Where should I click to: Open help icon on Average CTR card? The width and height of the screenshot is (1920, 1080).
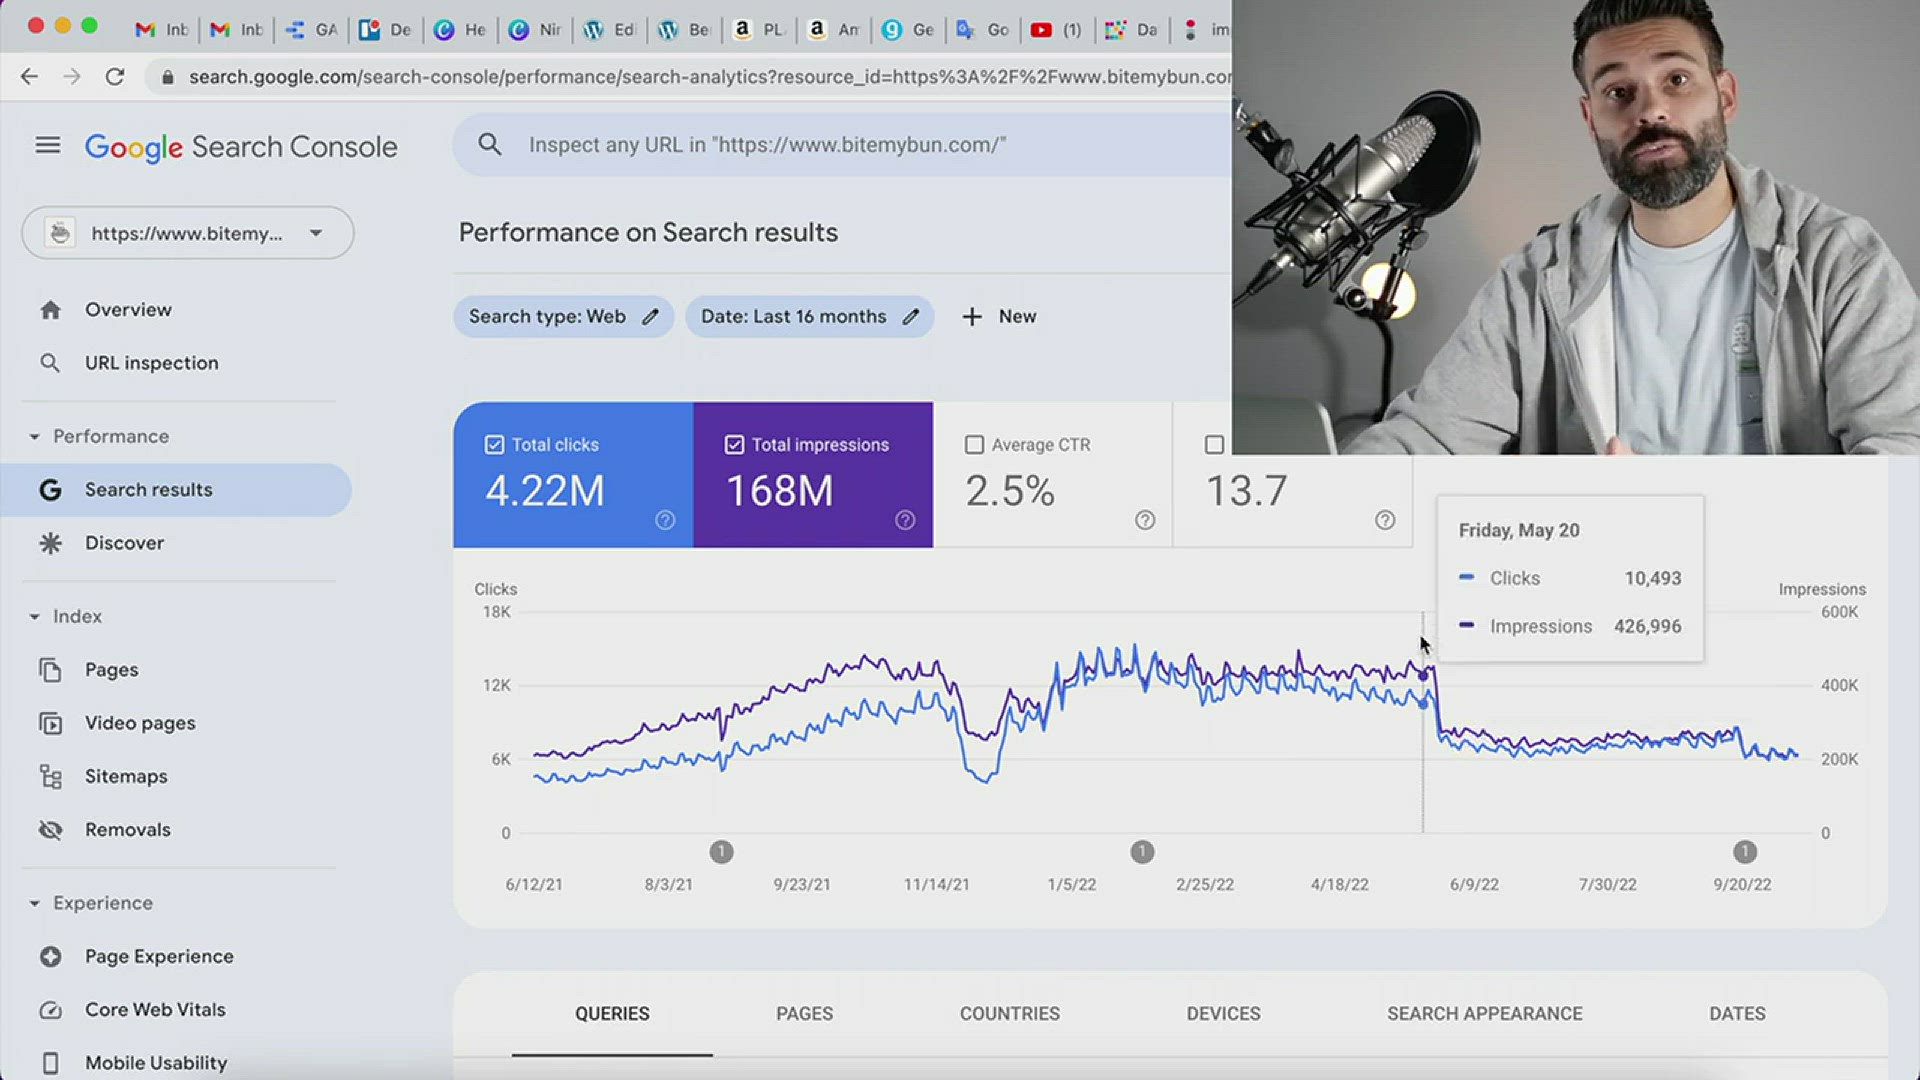tap(1145, 520)
